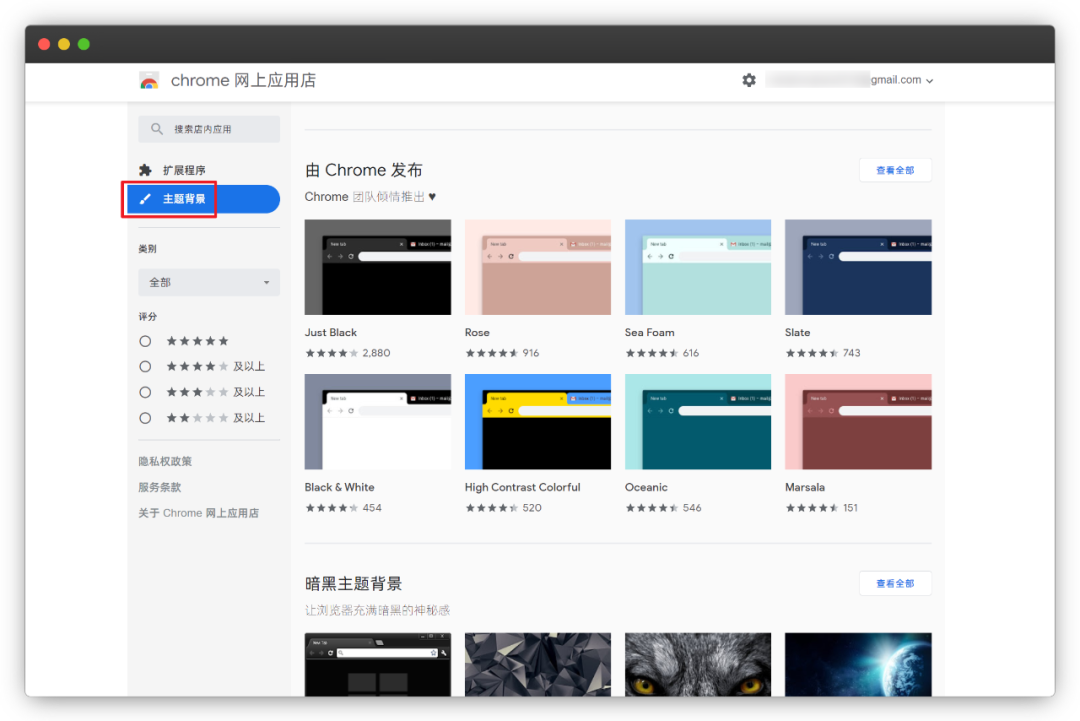Open the Sea Foam theme thumbnail
Viewport: 1080px width, 721px height.
pos(698,267)
